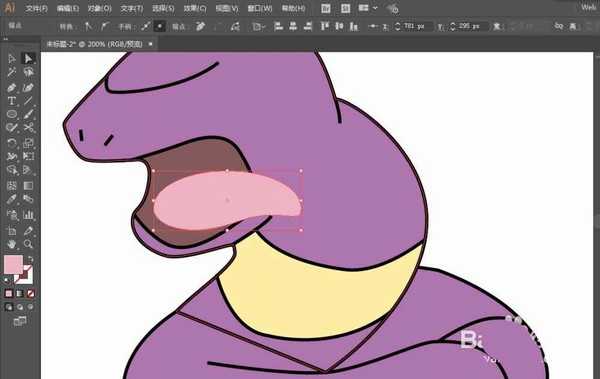Select the Scissors tool
The height and width of the screenshot is (379, 600).
(28, 127)
